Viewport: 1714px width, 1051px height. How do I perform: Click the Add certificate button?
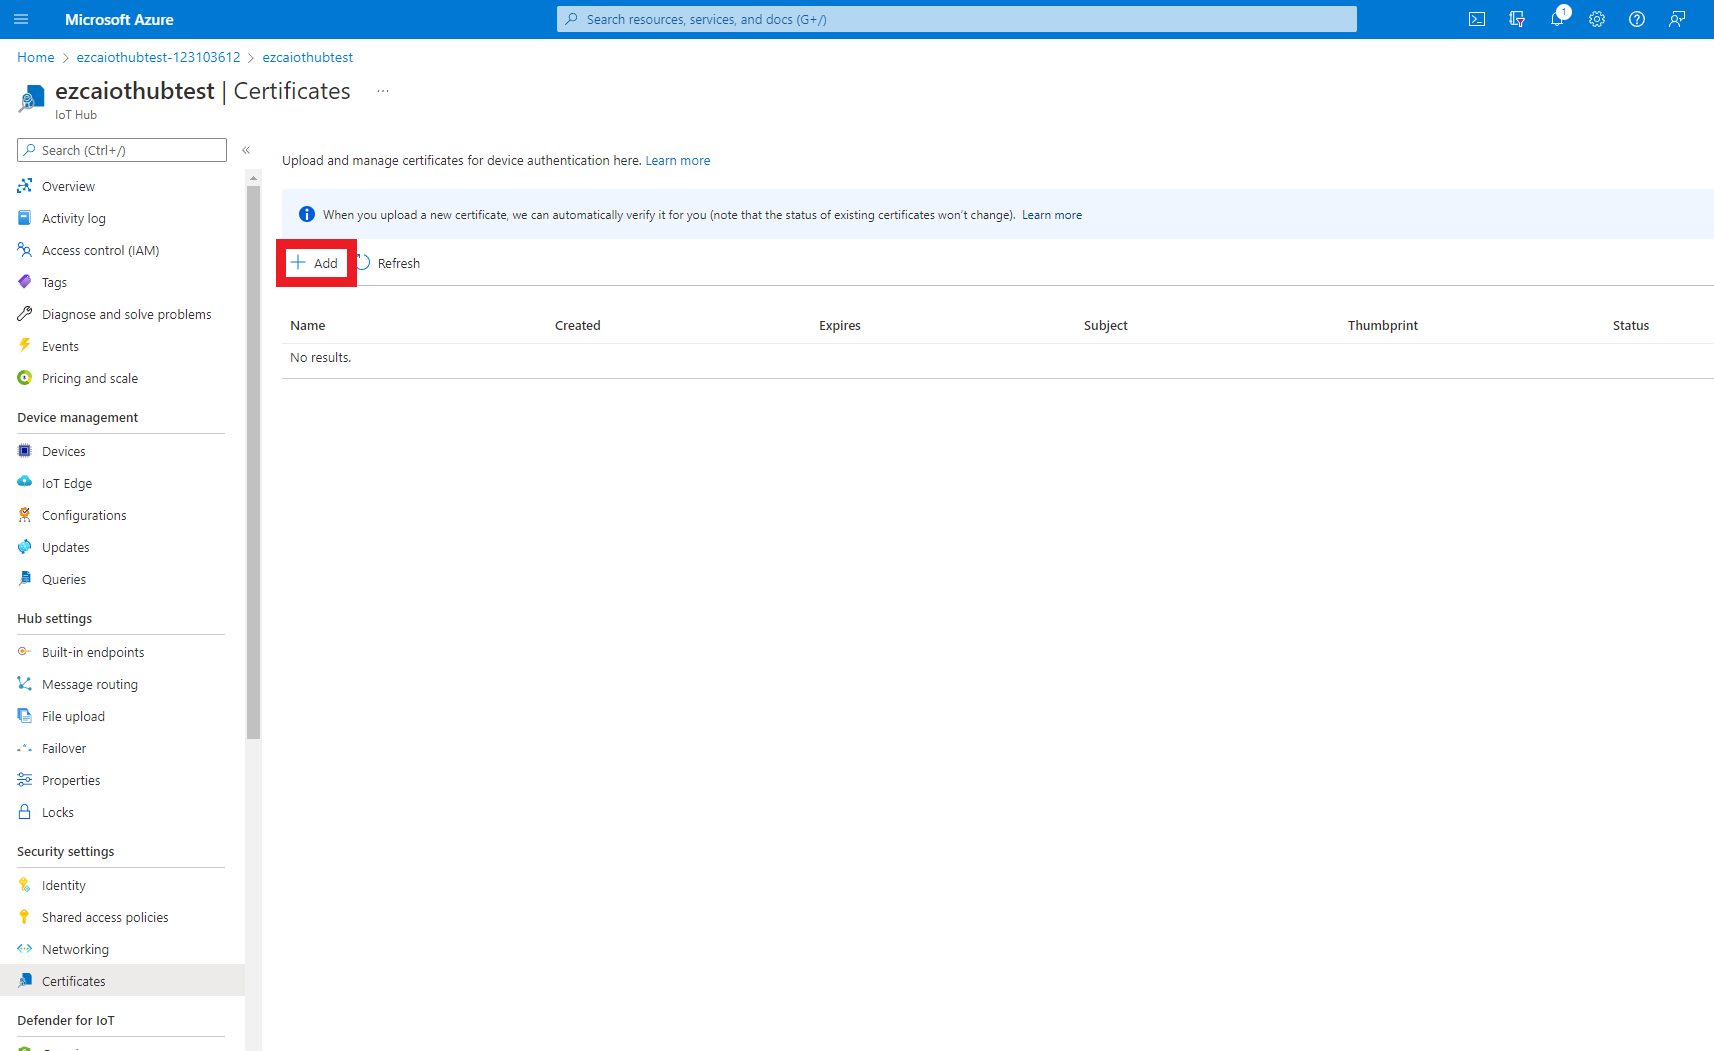(315, 263)
